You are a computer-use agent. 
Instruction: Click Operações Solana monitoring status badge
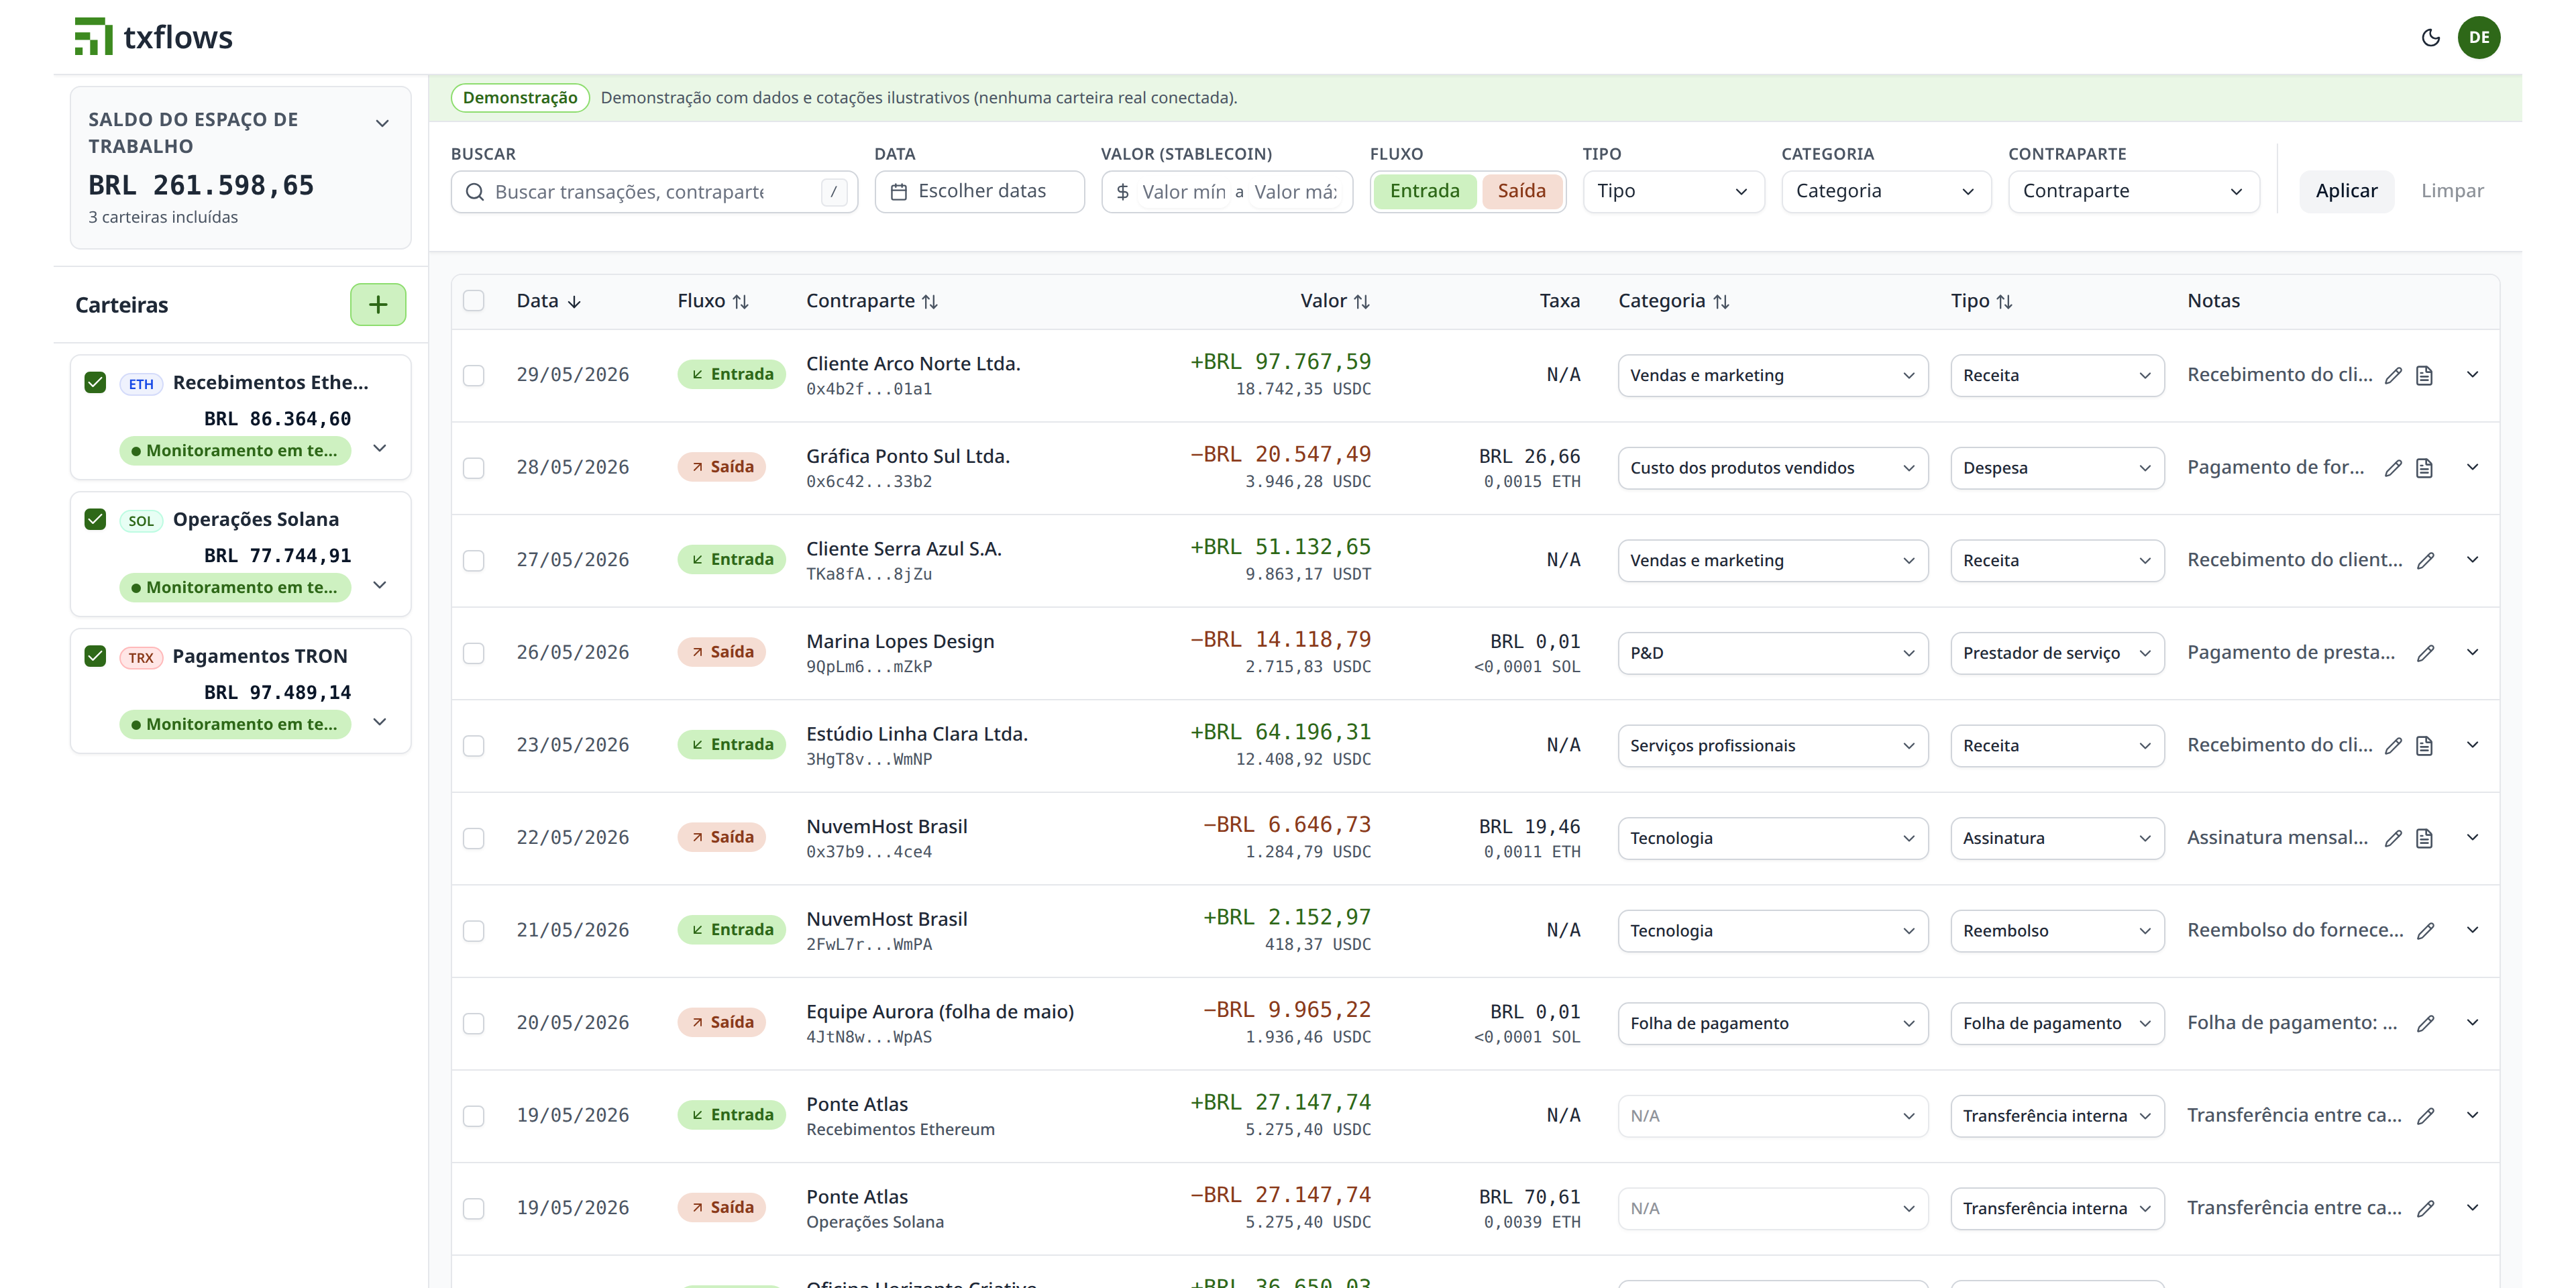pyautogui.click(x=235, y=587)
